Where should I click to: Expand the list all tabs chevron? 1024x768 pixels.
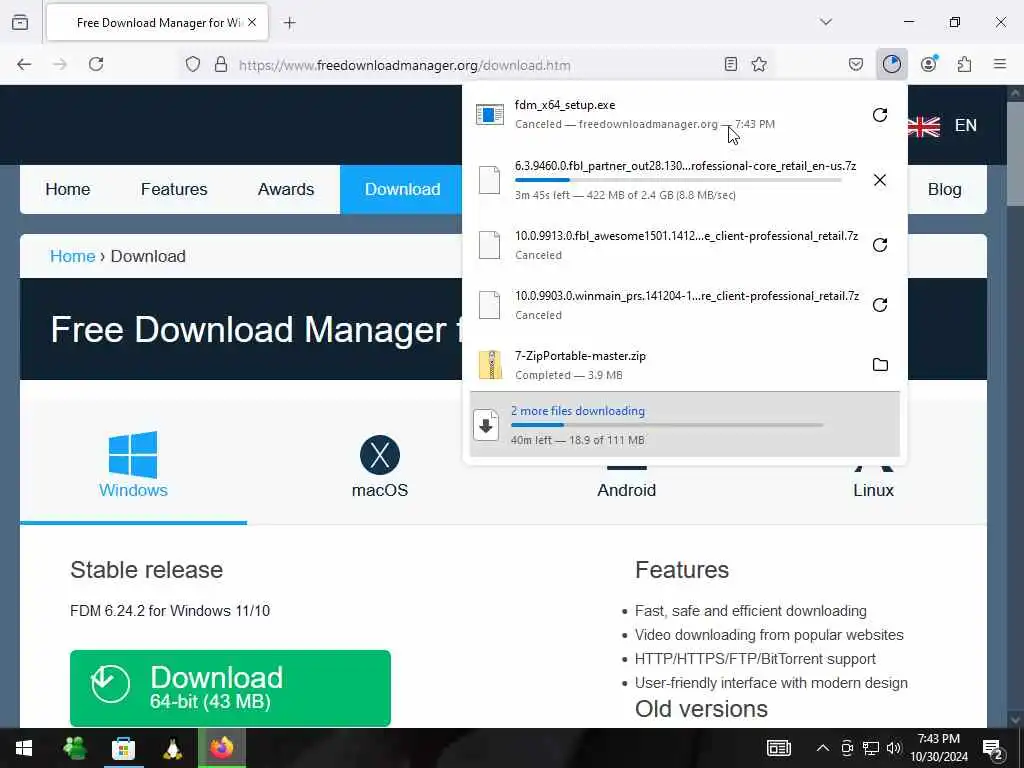pyautogui.click(x=826, y=22)
